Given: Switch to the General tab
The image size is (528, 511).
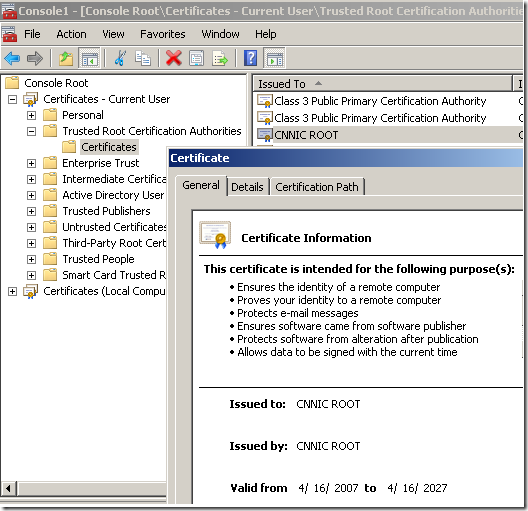Looking at the screenshot, I should (x=201, y=185).
